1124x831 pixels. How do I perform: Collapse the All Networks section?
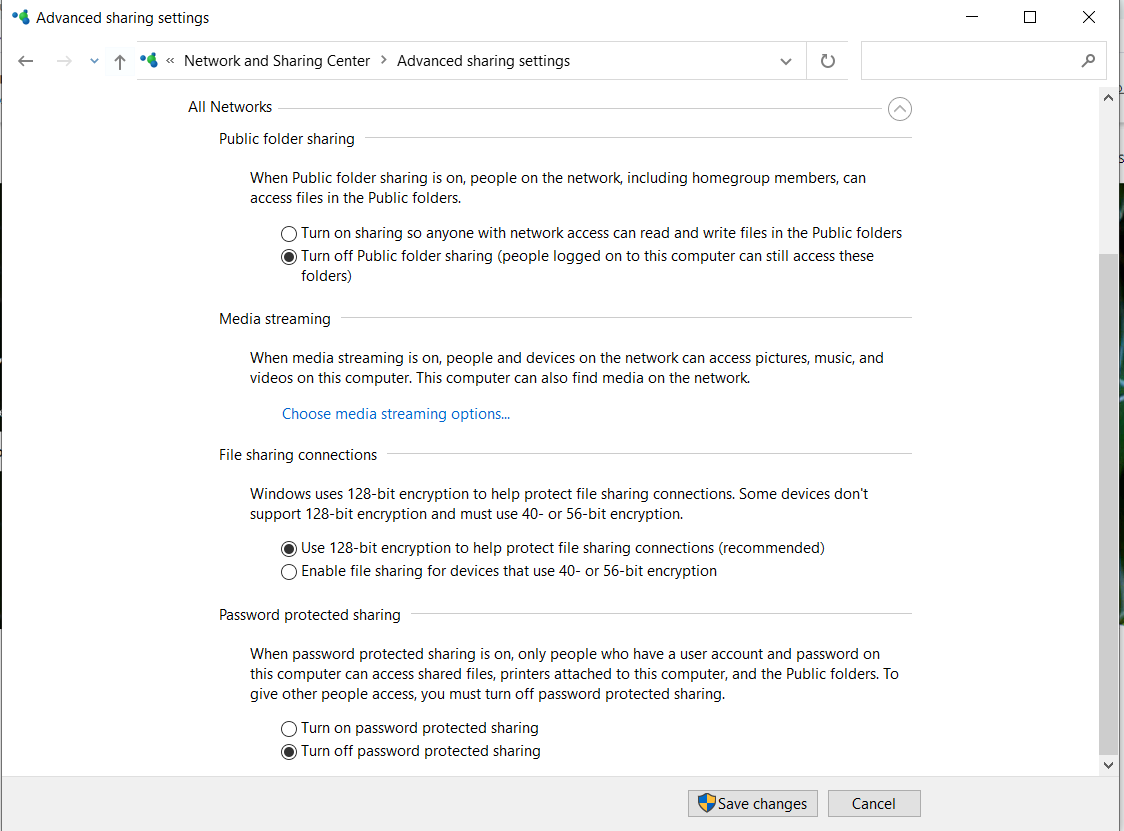click(x=900, y=109)
